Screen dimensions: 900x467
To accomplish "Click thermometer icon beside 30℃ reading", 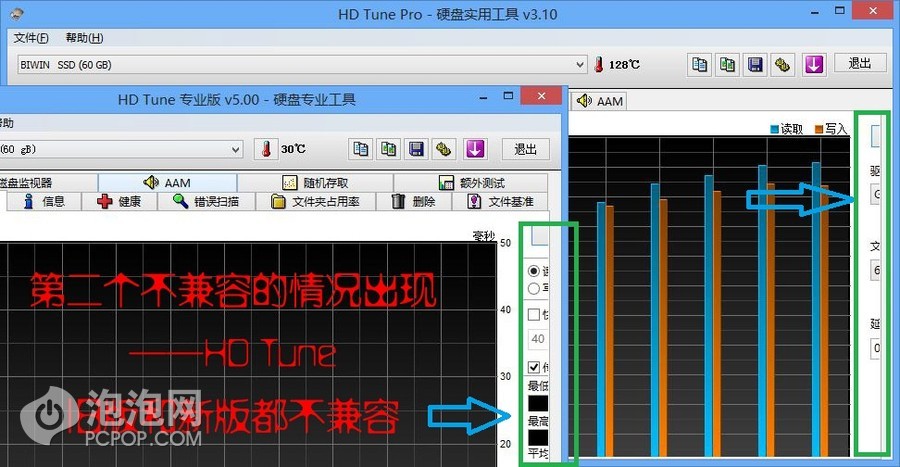I will pos(267,149).
